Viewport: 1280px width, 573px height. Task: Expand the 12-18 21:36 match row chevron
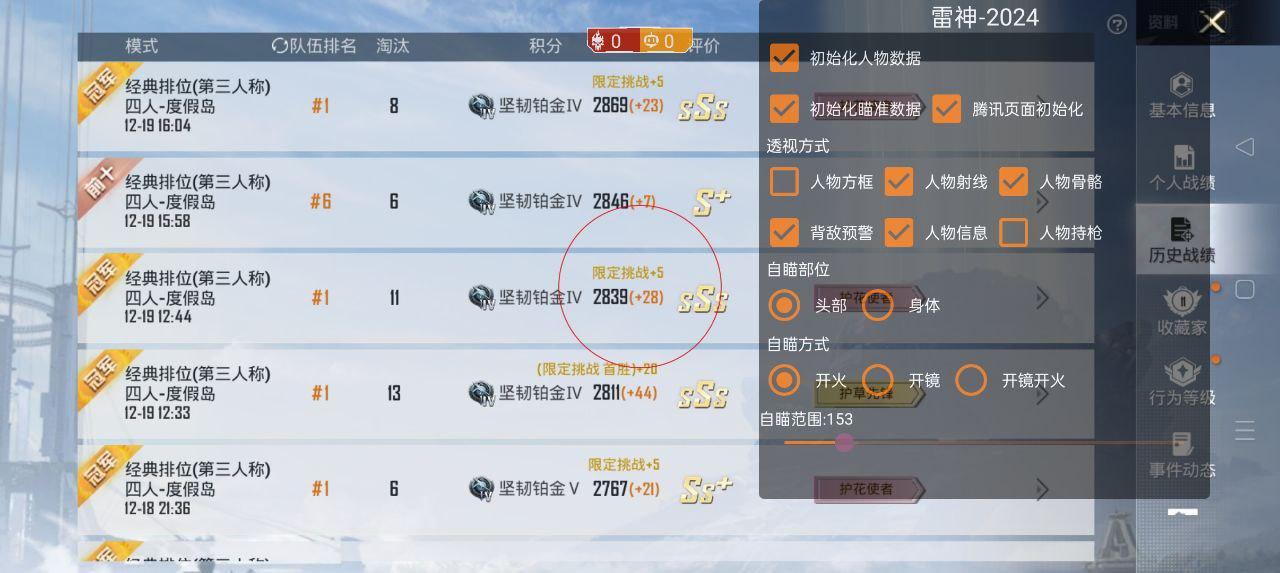1043,490
